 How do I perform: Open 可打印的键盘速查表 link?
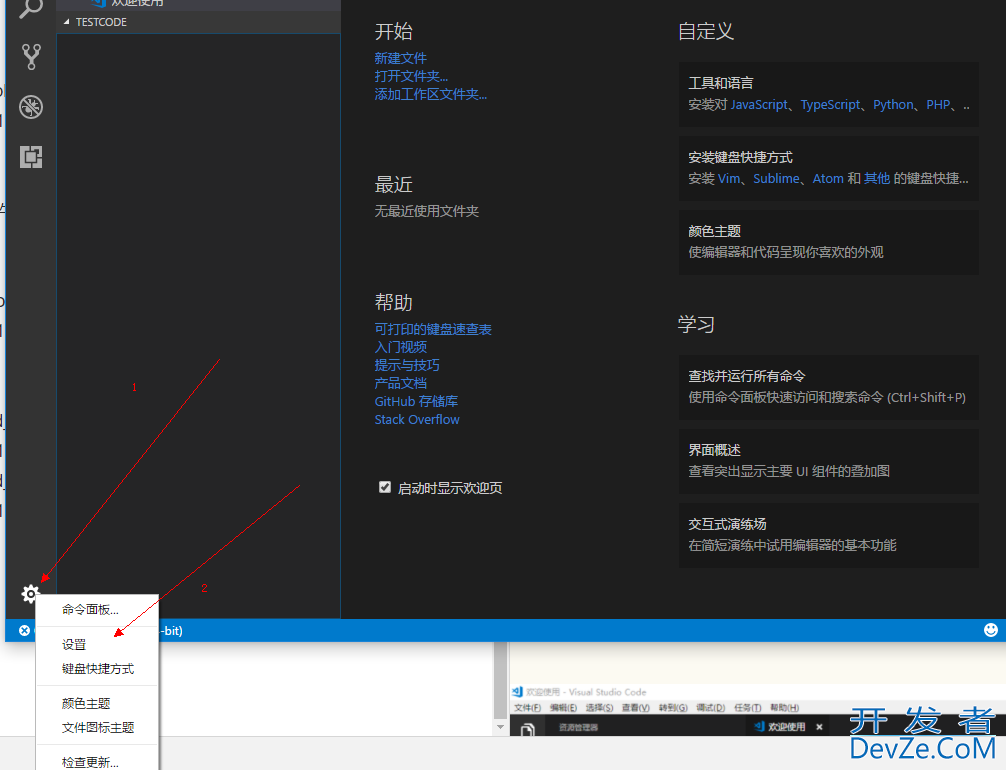(x=433, y=329)
